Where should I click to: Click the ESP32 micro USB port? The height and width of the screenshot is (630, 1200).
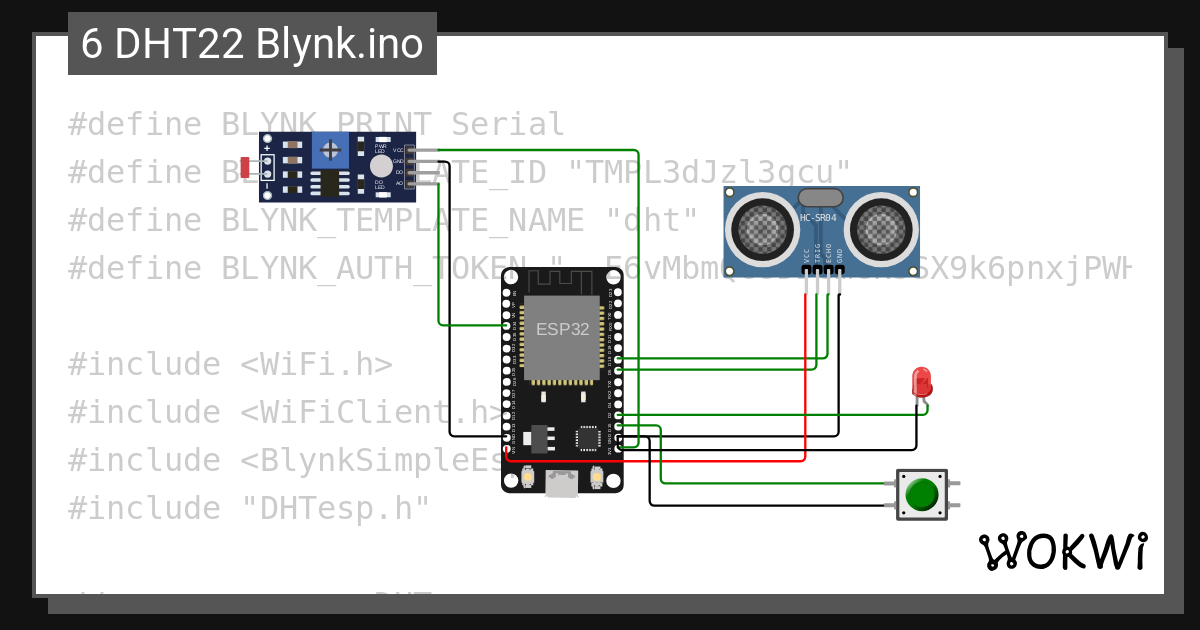[562, 484]
